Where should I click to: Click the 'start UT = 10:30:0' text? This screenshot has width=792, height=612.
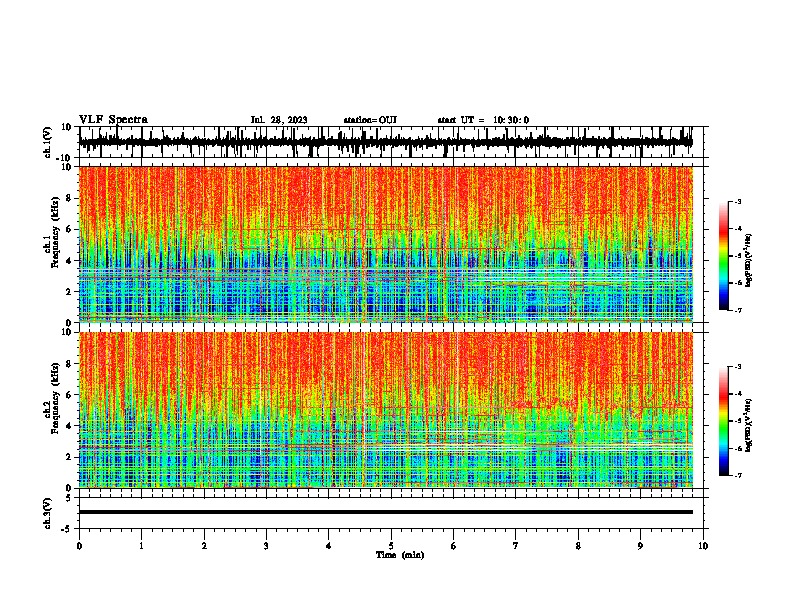coord(483,120)
